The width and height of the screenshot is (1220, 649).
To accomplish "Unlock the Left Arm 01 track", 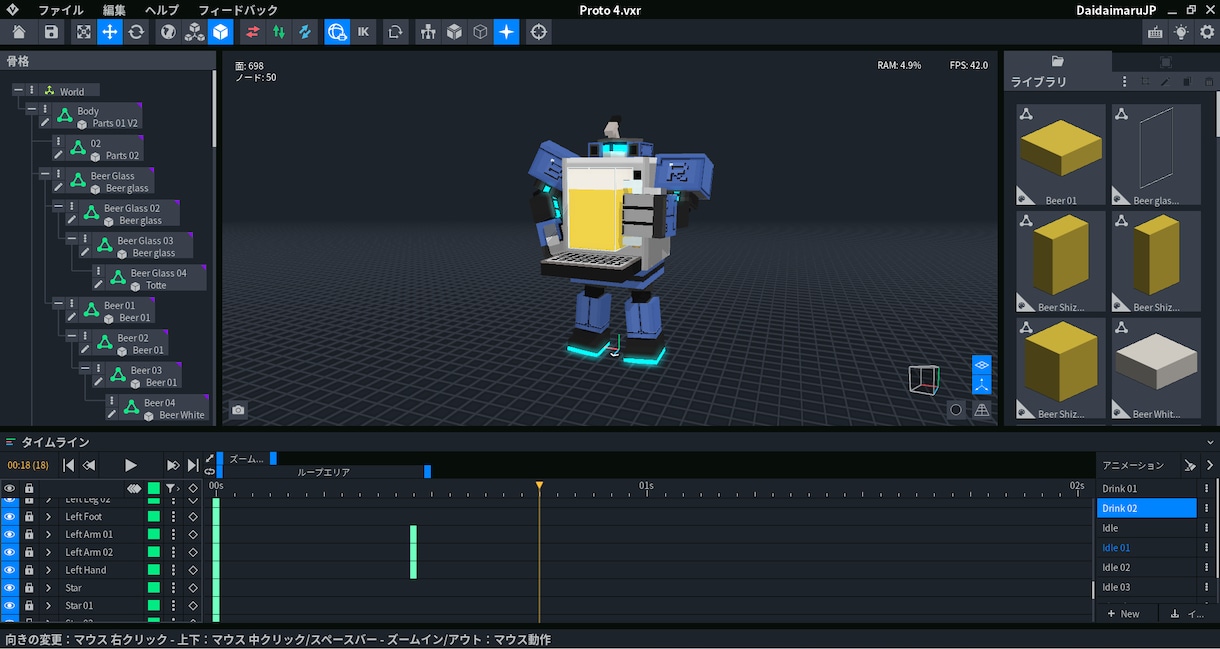I will [x=29, y=535].
